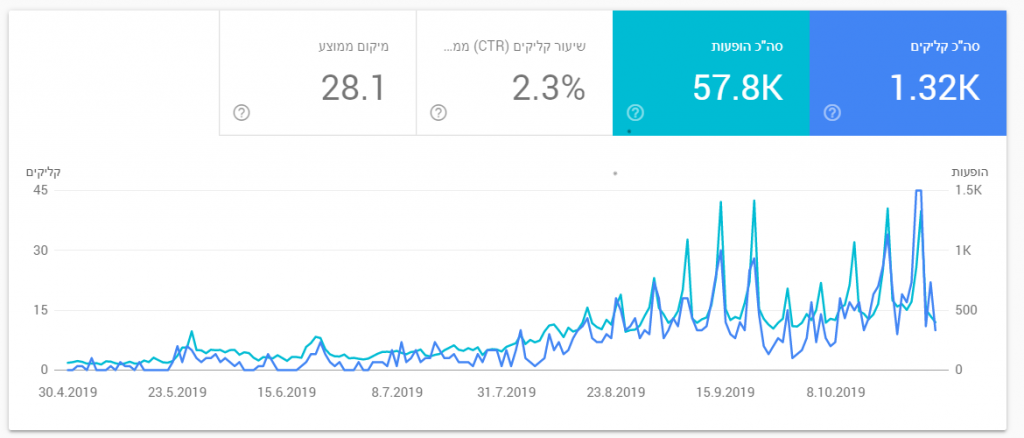Click the 8.10.2019 date axis label
Image resolution: width=1024 pixels, height=438 pixels.
tap(836, 392)
